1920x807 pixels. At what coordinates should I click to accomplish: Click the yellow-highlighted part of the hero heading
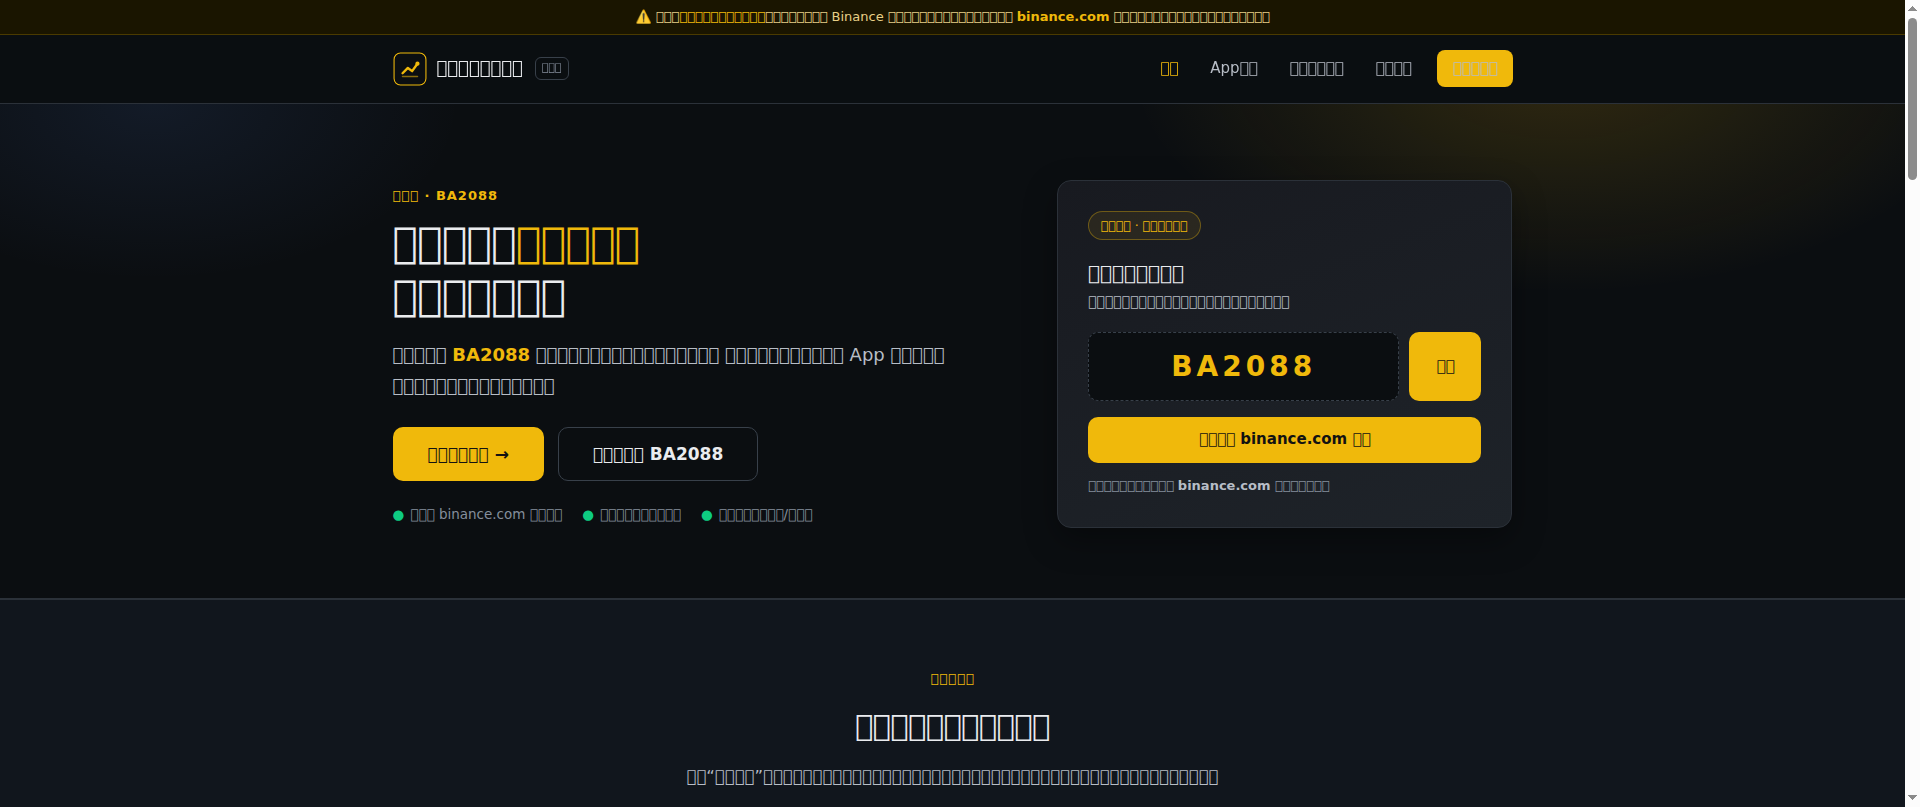578,246
